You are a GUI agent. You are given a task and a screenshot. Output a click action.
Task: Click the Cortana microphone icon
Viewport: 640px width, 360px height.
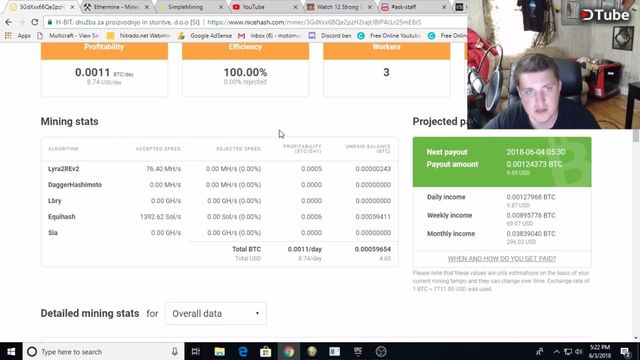(175, 351)
